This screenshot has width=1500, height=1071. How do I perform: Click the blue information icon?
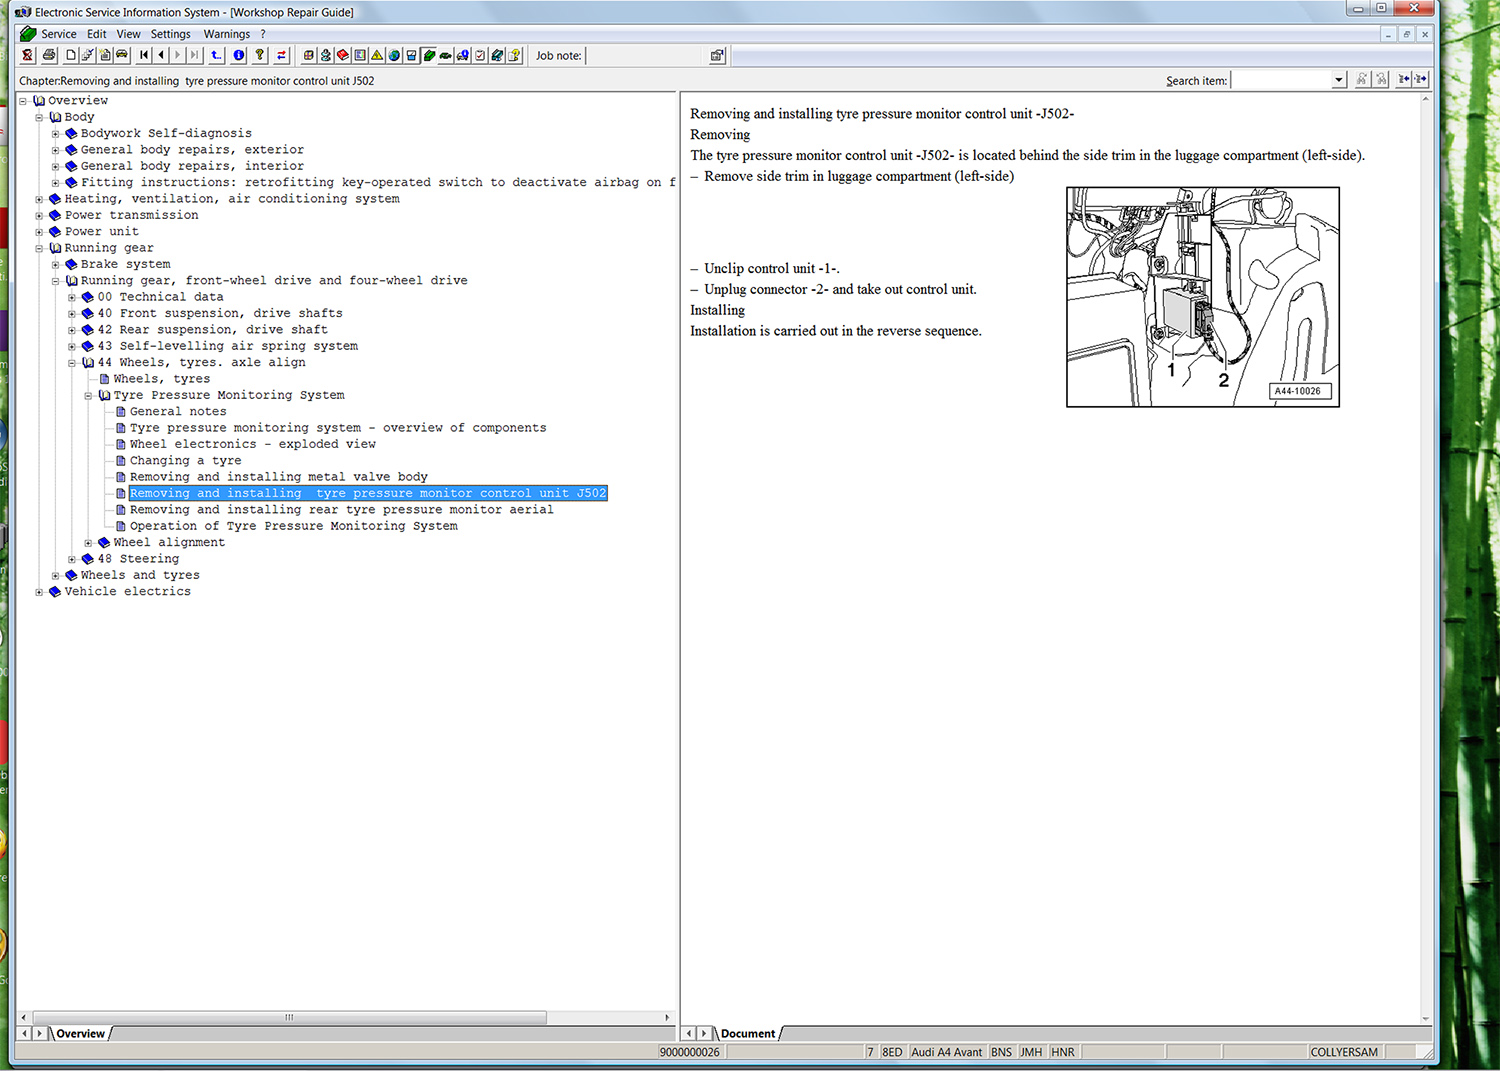click(x=239, y=55)
